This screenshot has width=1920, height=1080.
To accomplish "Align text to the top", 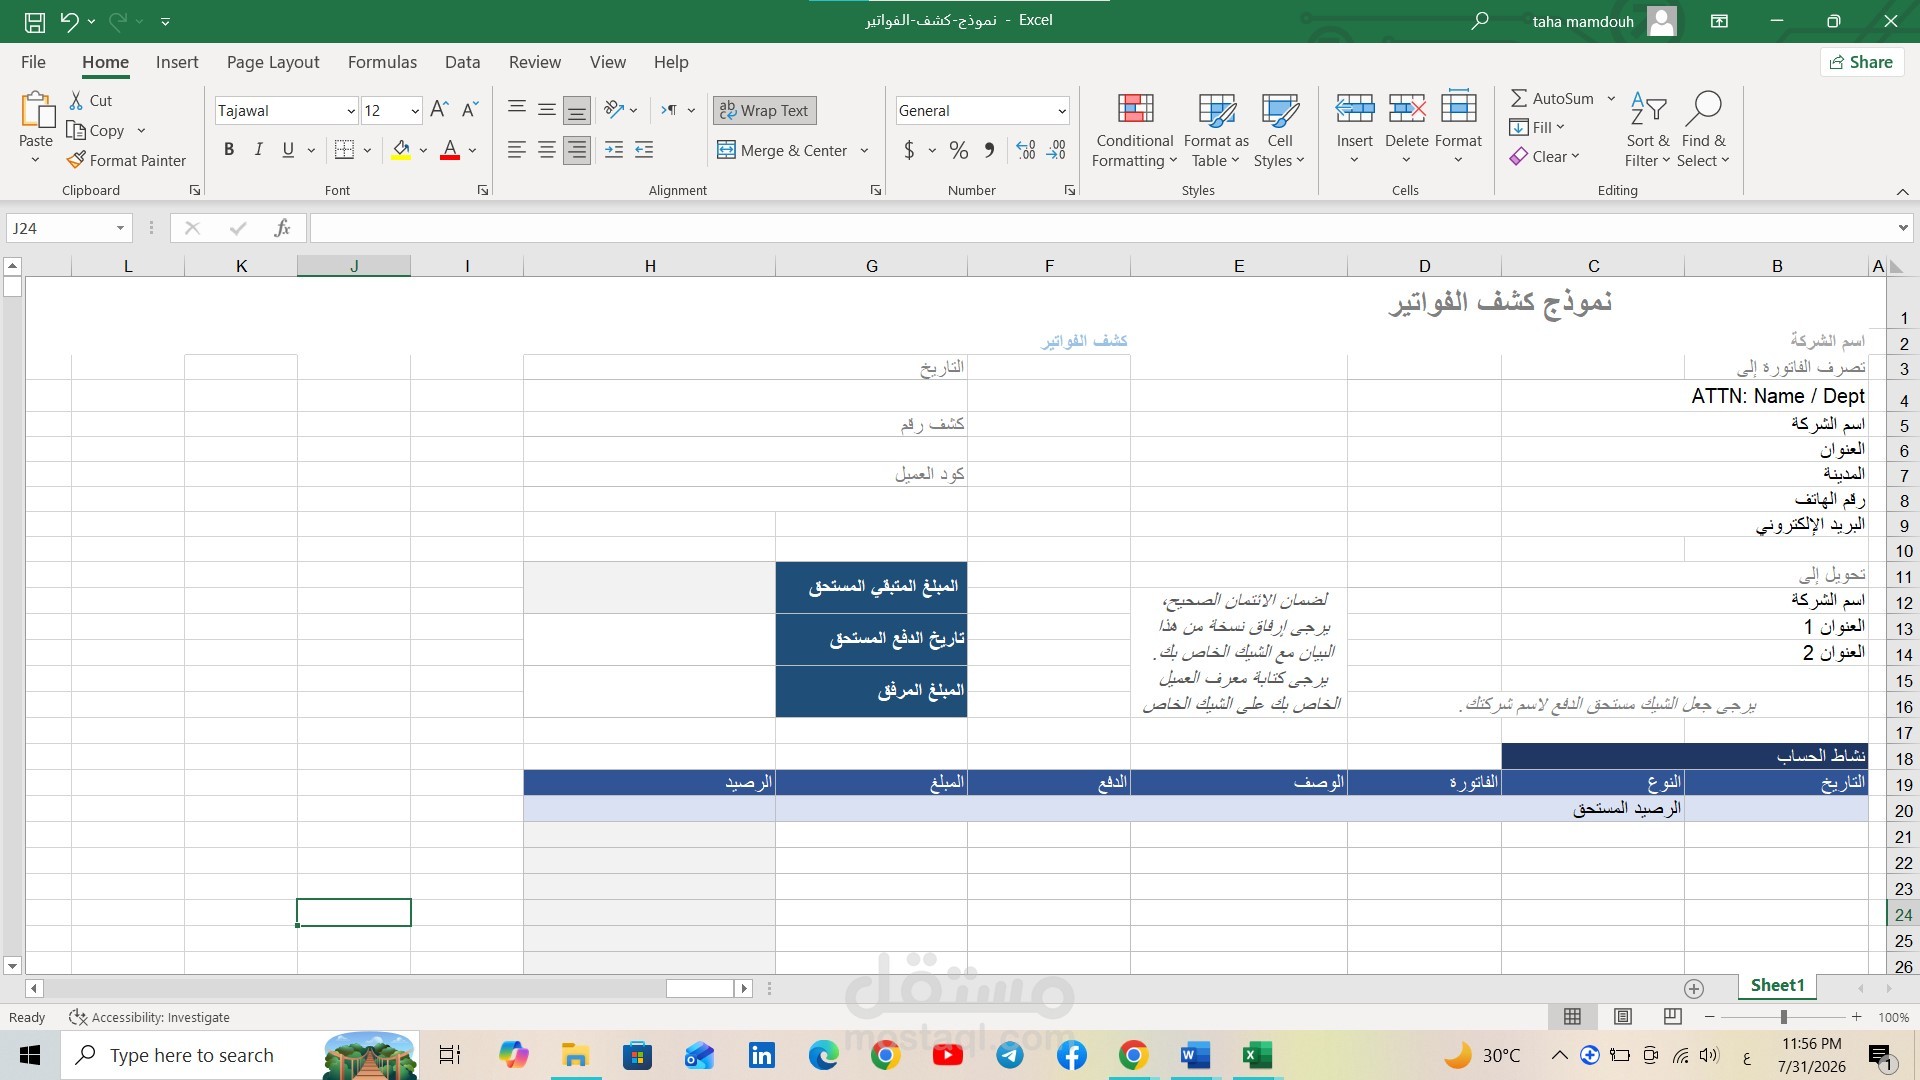I will [x=517, y=110].
